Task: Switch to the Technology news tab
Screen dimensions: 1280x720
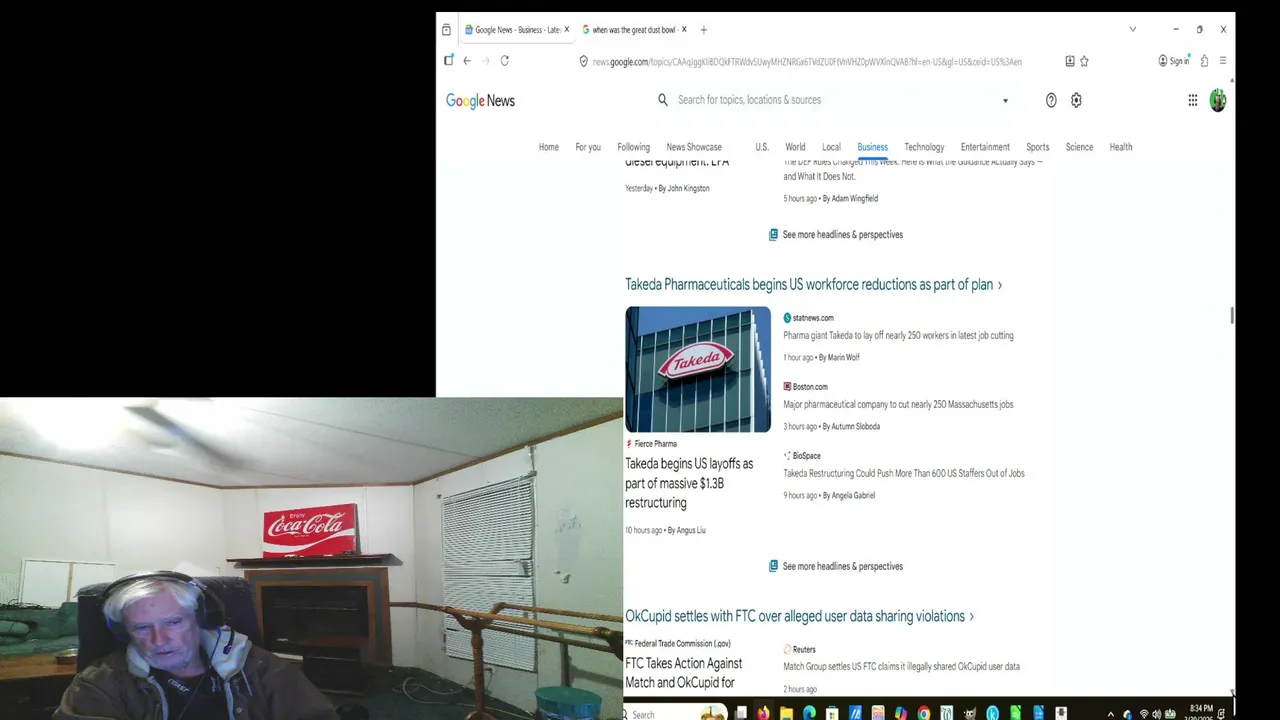Action: tap(924, 147)
